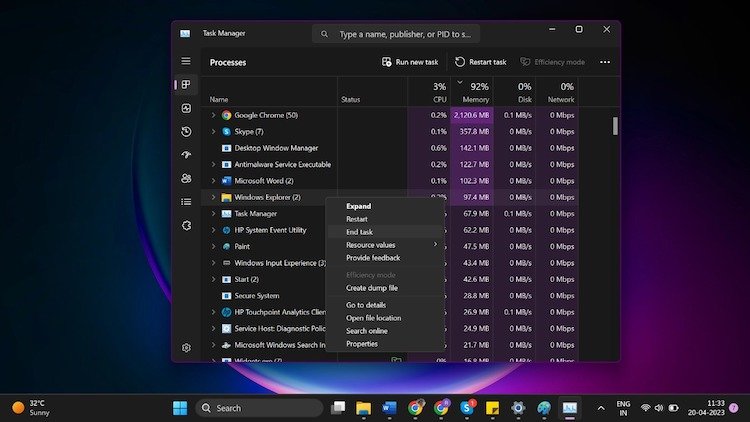Open File Explorer from the taskbar
This screenshot has height=422, width=750.
(364, 408)
